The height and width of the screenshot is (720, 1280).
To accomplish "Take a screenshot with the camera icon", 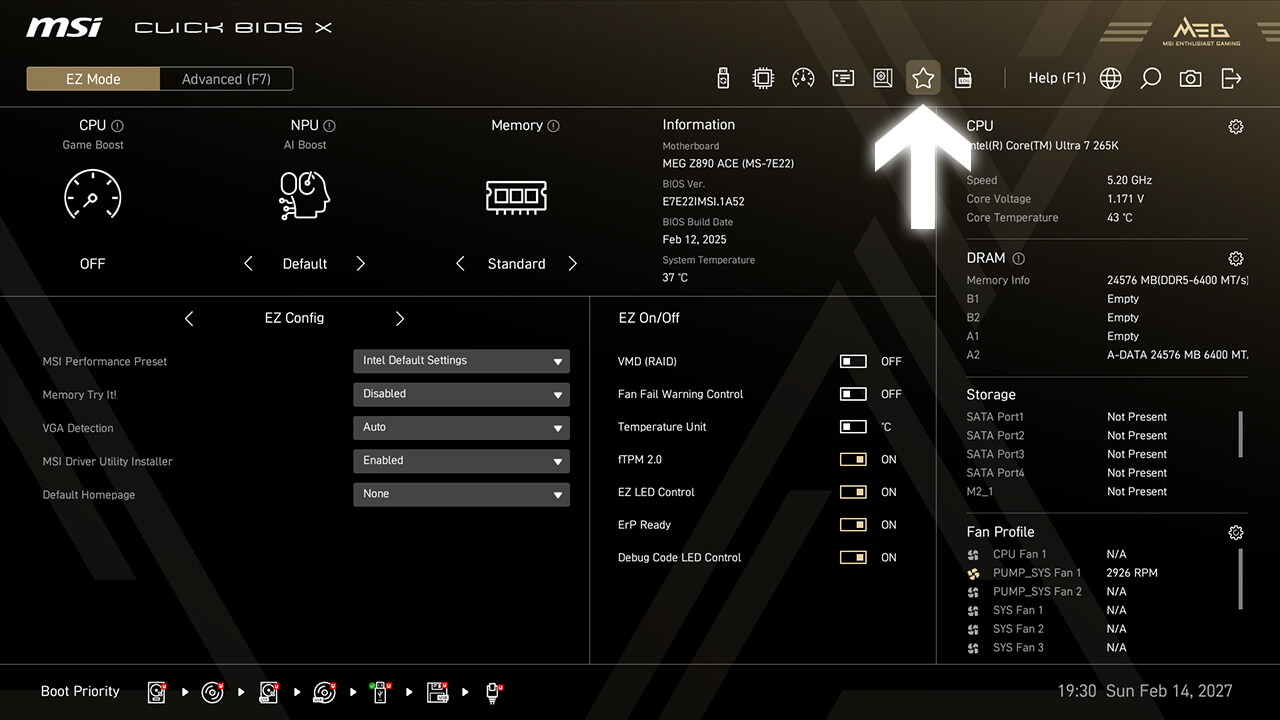I will point(1190,78).
